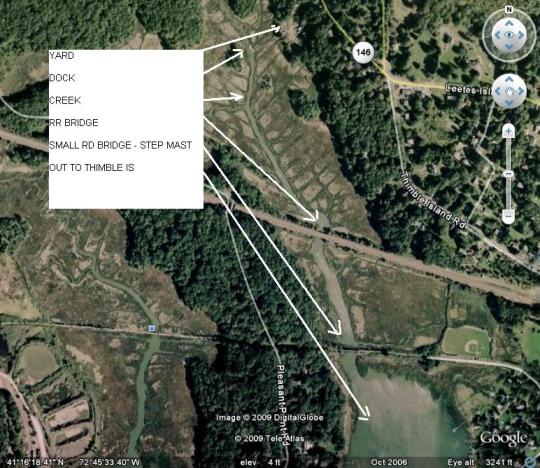Click the move left arrow on pan joystick
Viewport: 540px width, 468px height.
click(497, 91)
